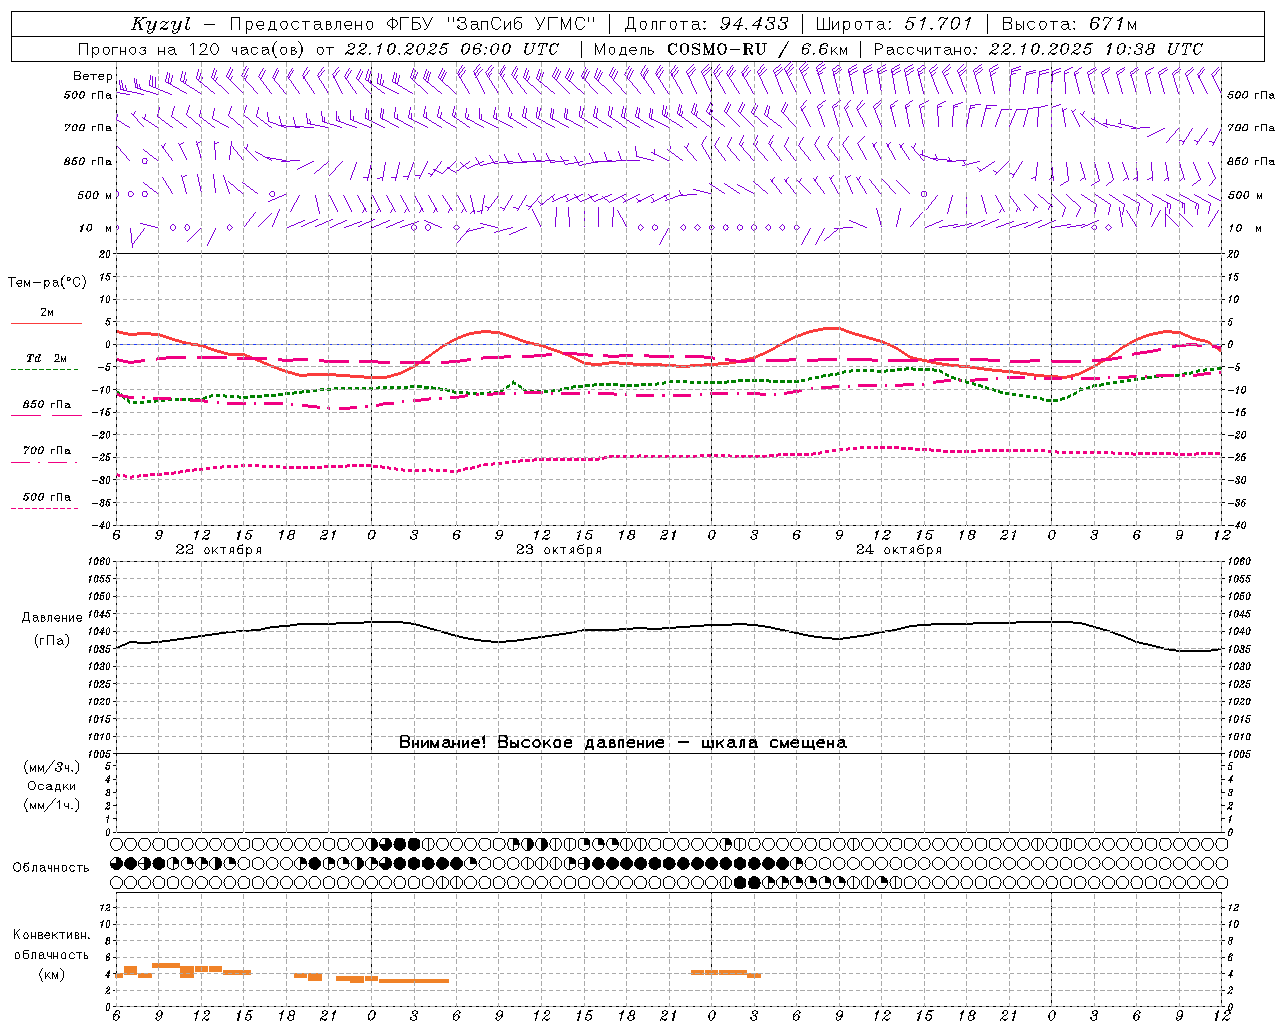Image resolution: width=1280 pixels, height=1024 pixels.
Task: Click the 24 октября date label
Action: coord(899,550)
